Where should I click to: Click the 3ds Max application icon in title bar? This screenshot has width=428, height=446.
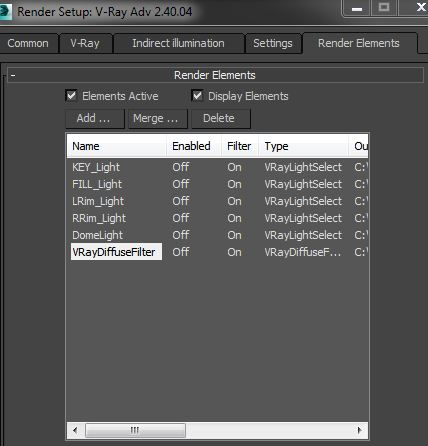coord(5,11)
